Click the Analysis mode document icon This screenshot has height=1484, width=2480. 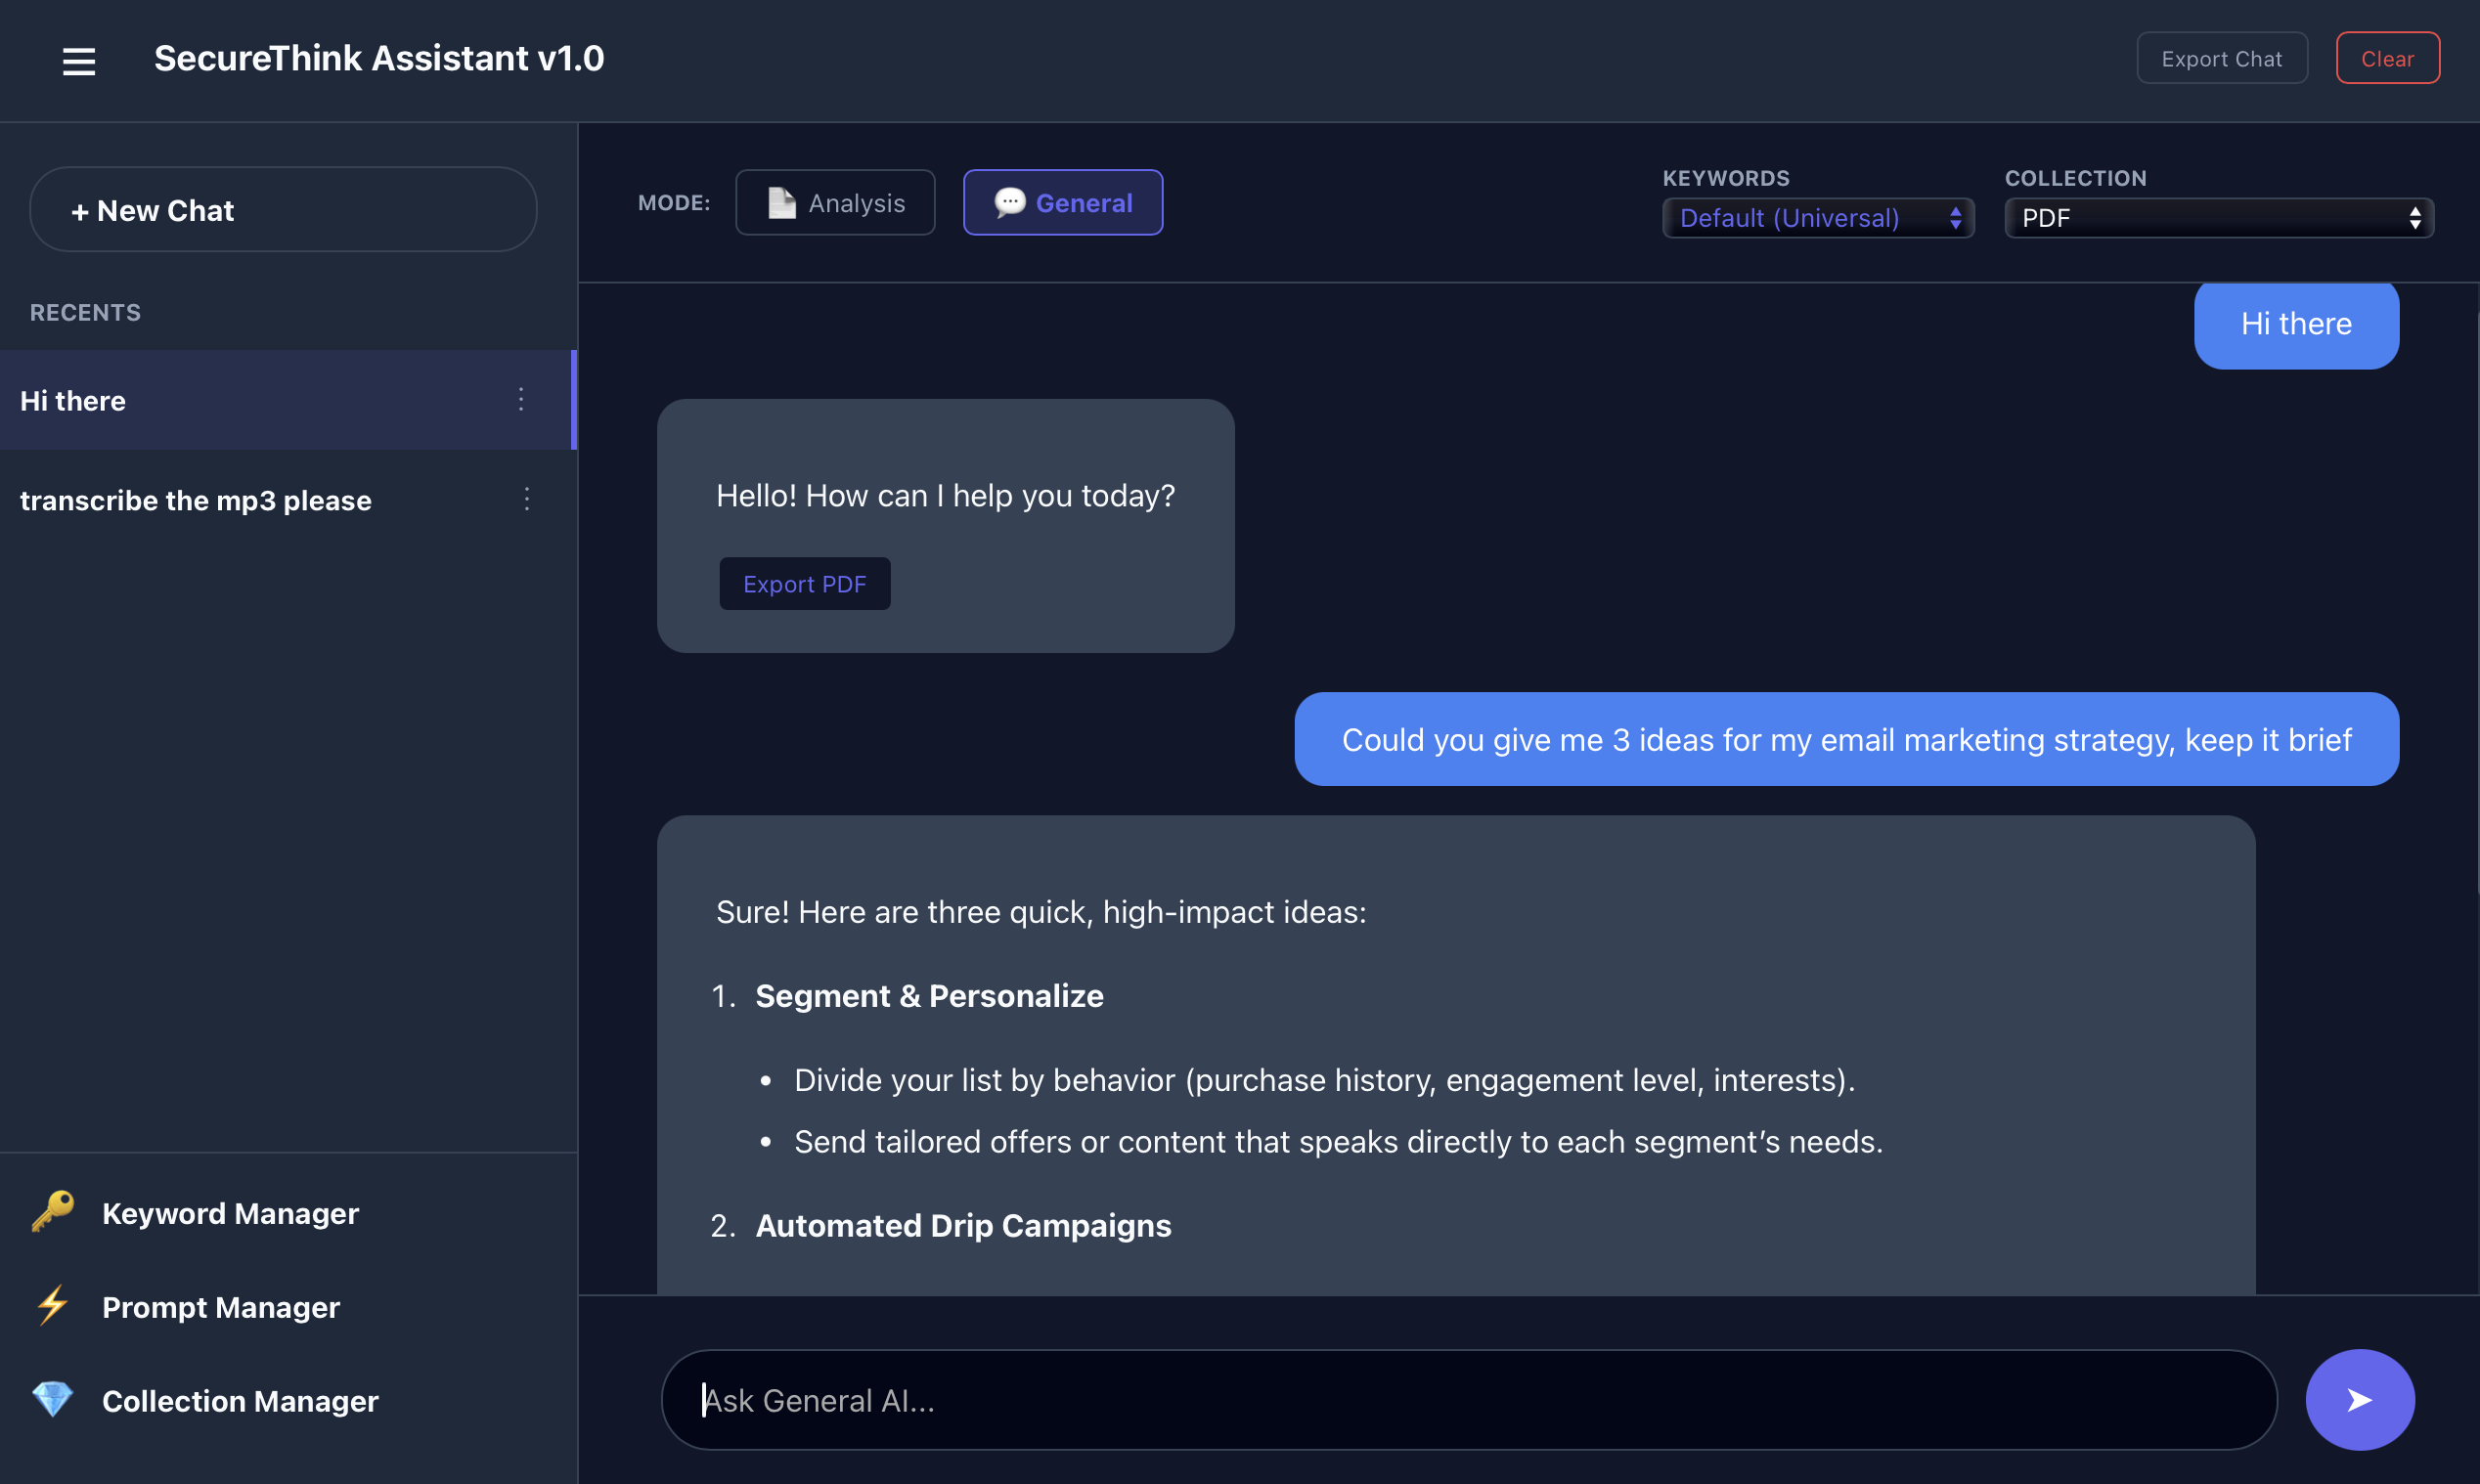point(780,202)
